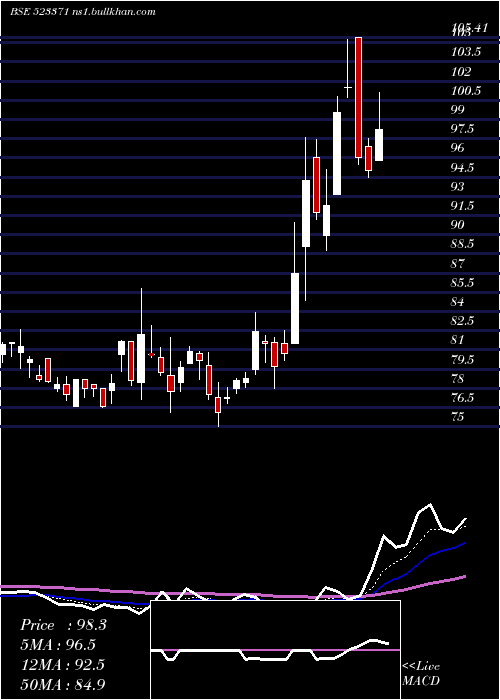Click the '12MA : 92.5' readout
The image size is (500, 700).
63,665
